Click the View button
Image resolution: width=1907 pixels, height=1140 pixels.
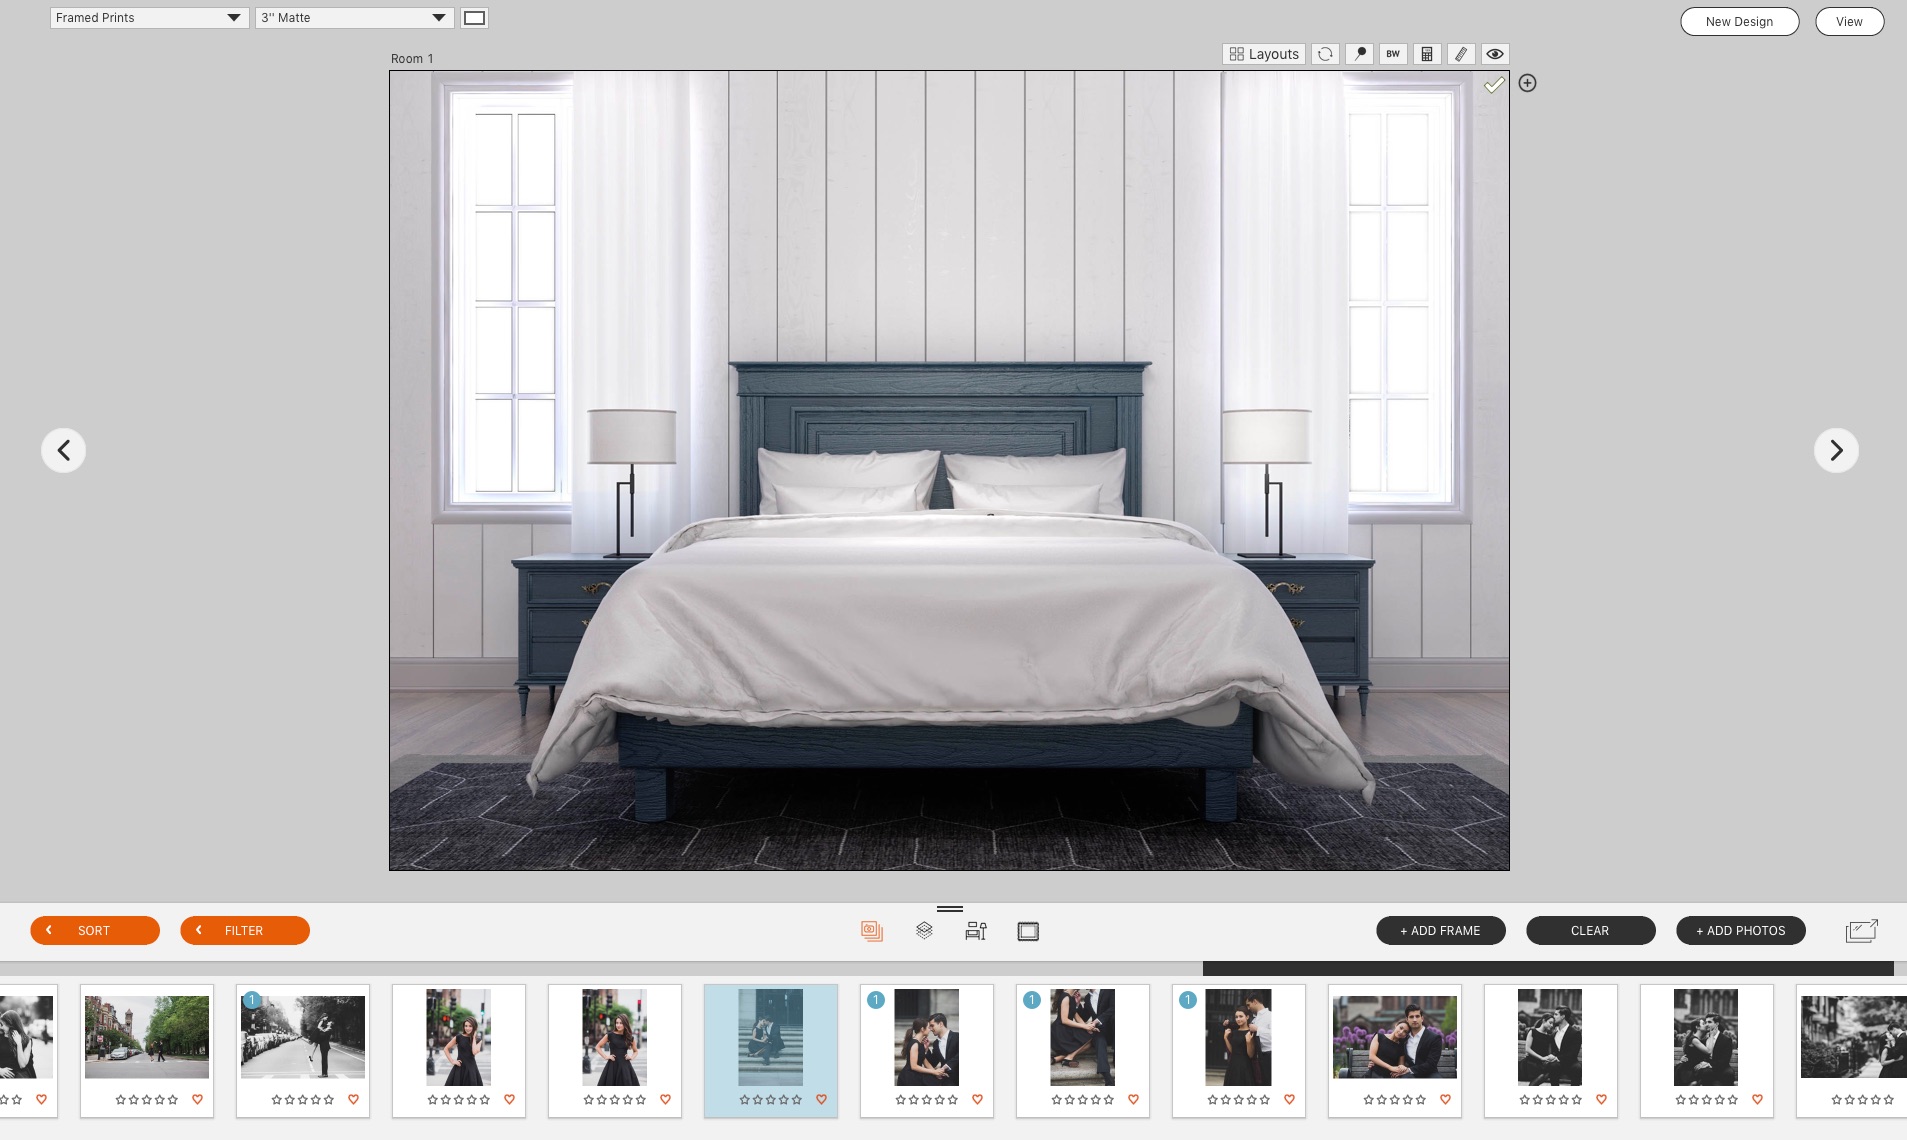[1849, 21]
